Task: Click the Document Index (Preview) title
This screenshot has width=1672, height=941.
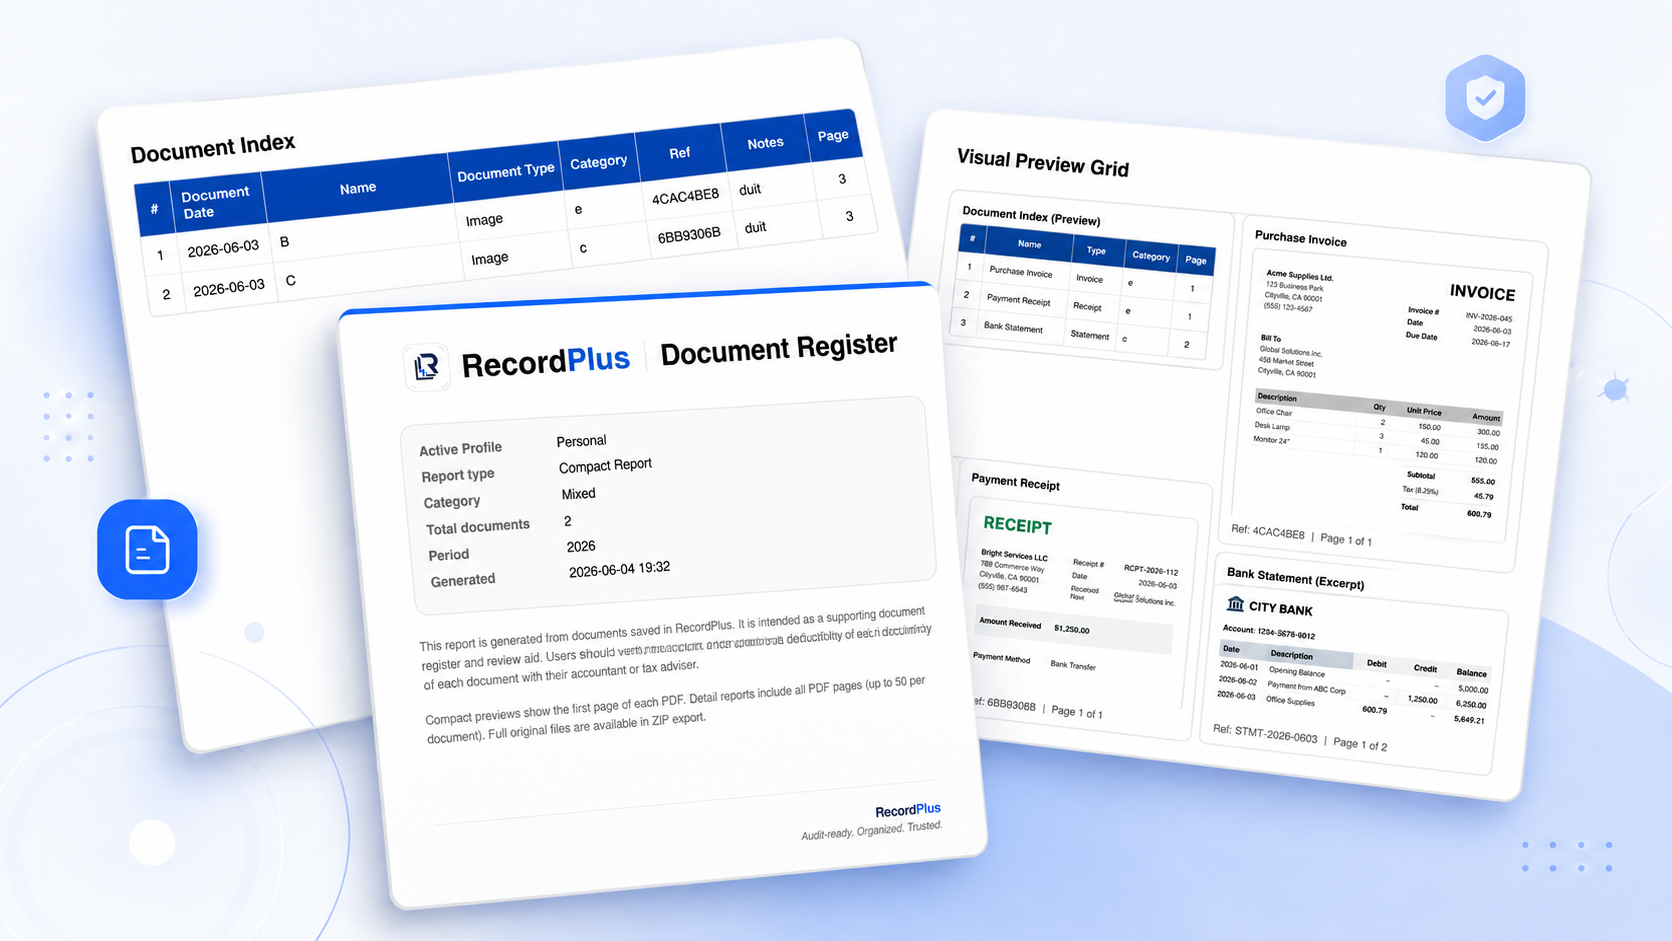Action: 1031,216
